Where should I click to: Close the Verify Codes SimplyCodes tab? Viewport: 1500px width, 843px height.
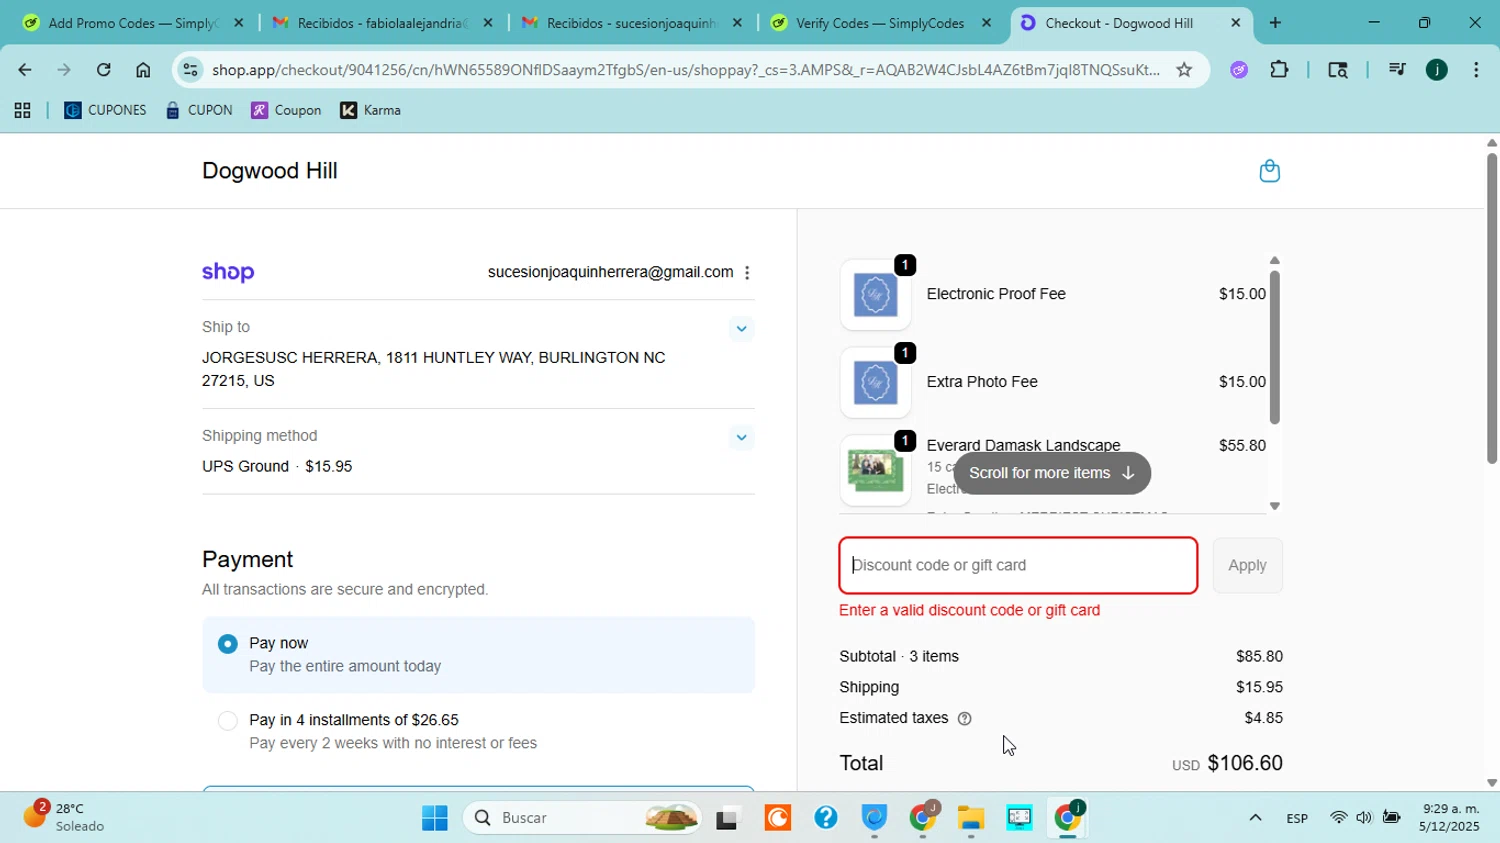[986, 23]
